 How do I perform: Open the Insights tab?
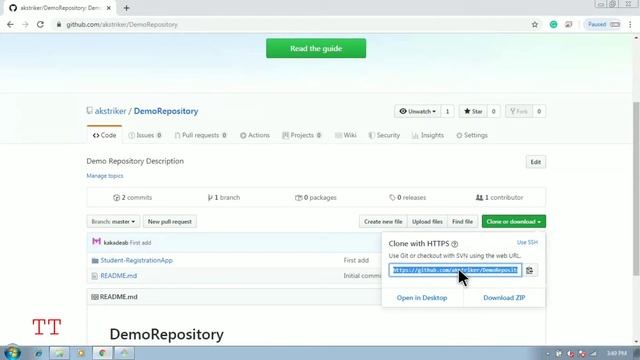point(428,135)
